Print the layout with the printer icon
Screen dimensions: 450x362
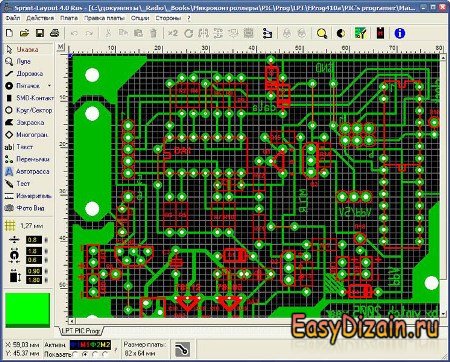[54, 33]
